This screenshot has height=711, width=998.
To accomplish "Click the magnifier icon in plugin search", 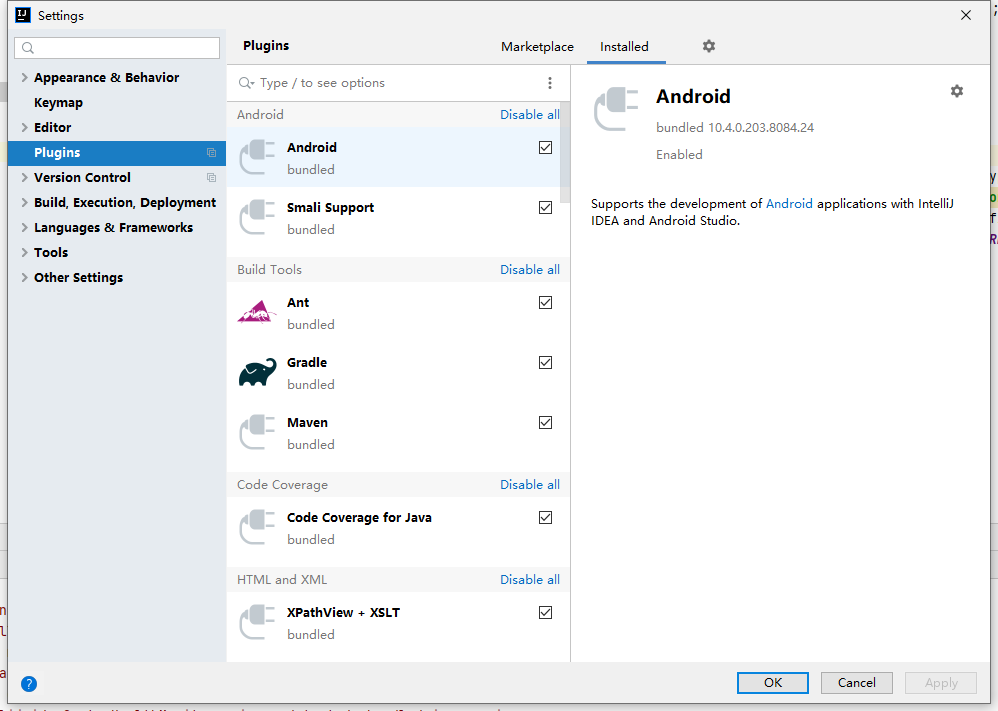I will coord(246,83).
